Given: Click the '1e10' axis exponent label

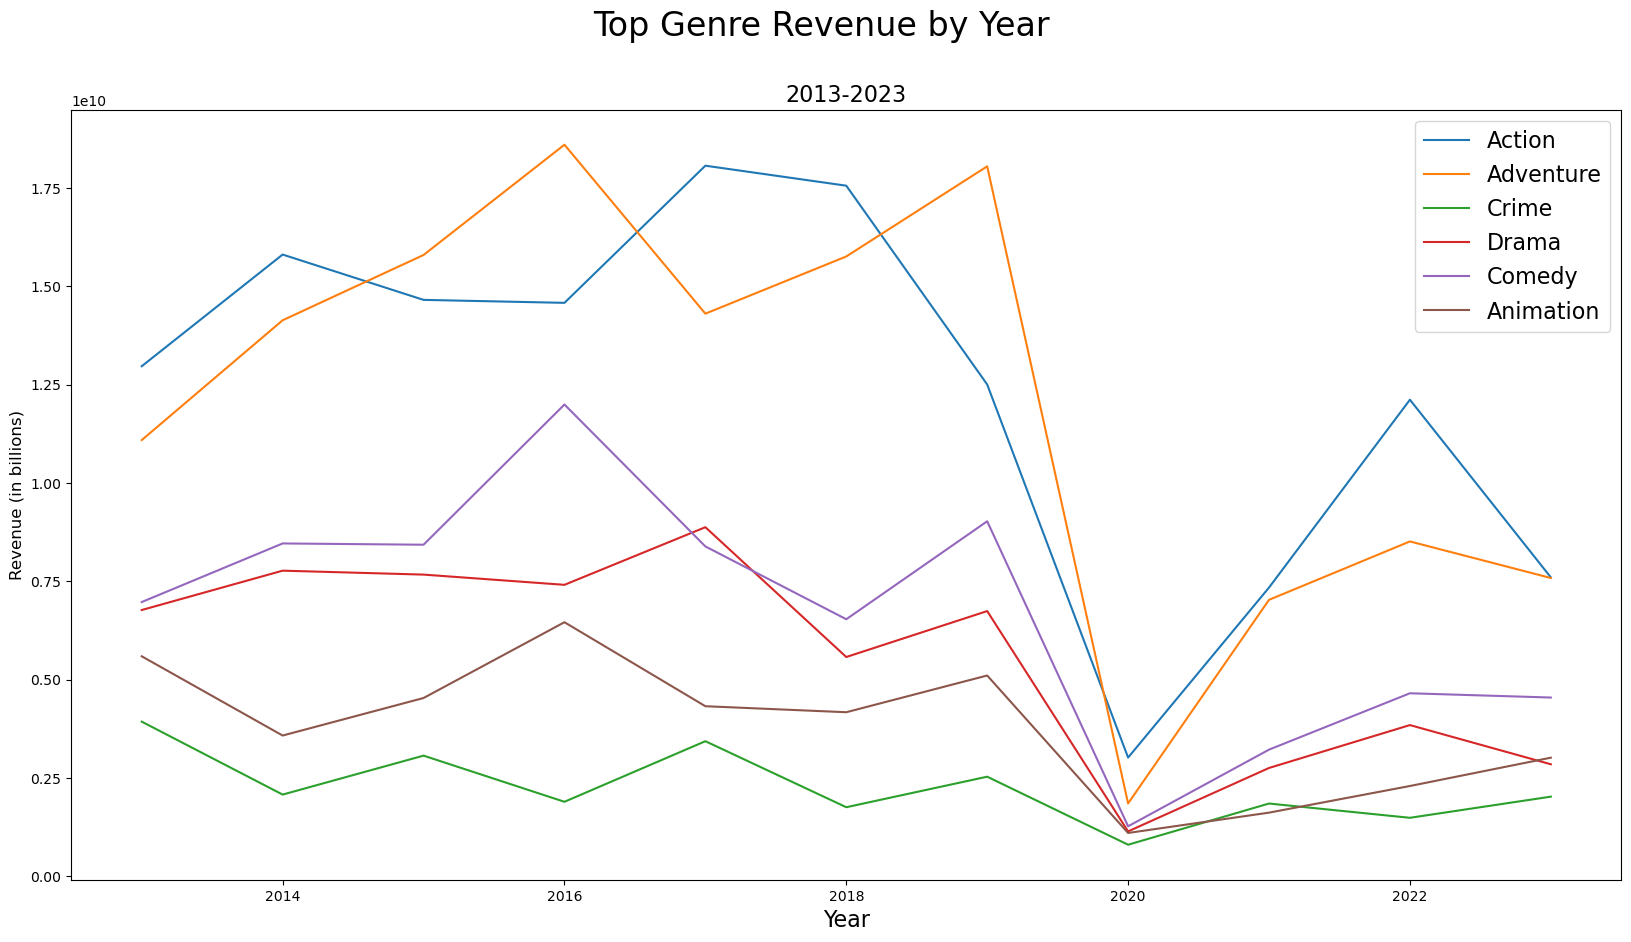Looking at the screenshot, I should point(89,102).
